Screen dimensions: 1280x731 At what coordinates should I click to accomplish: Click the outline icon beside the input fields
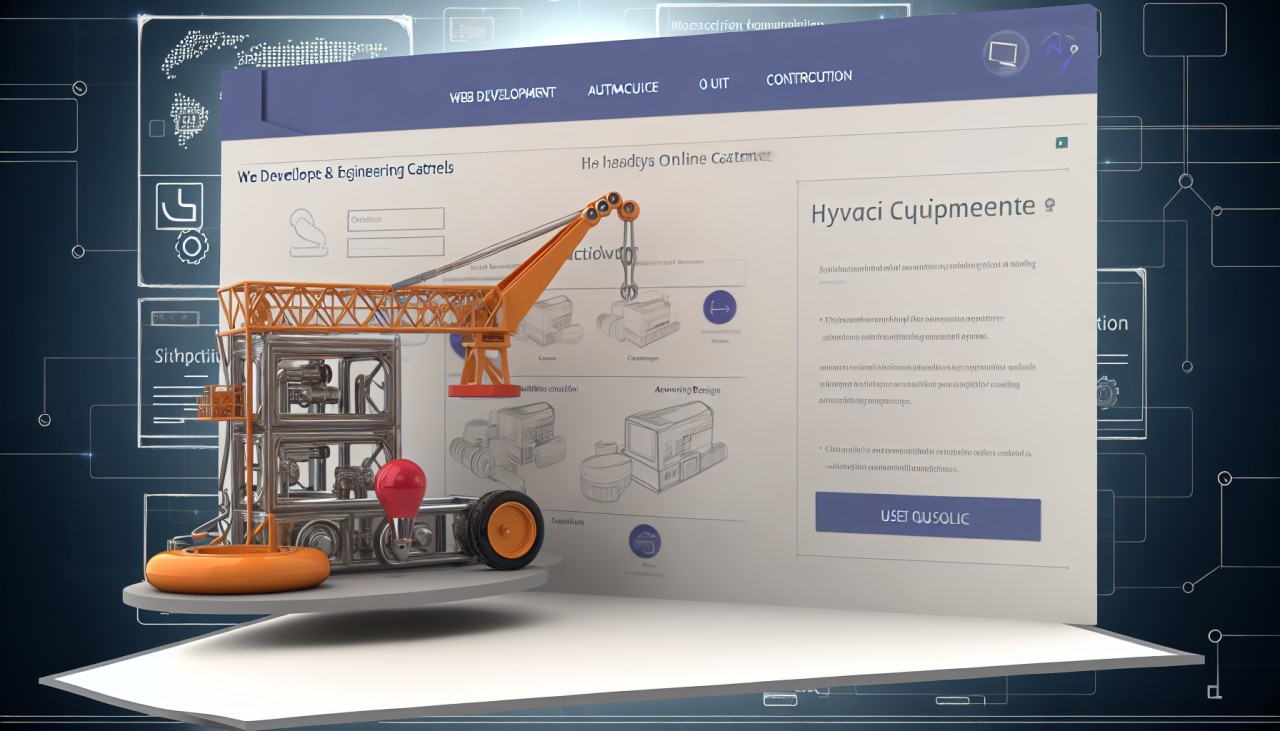309,233
